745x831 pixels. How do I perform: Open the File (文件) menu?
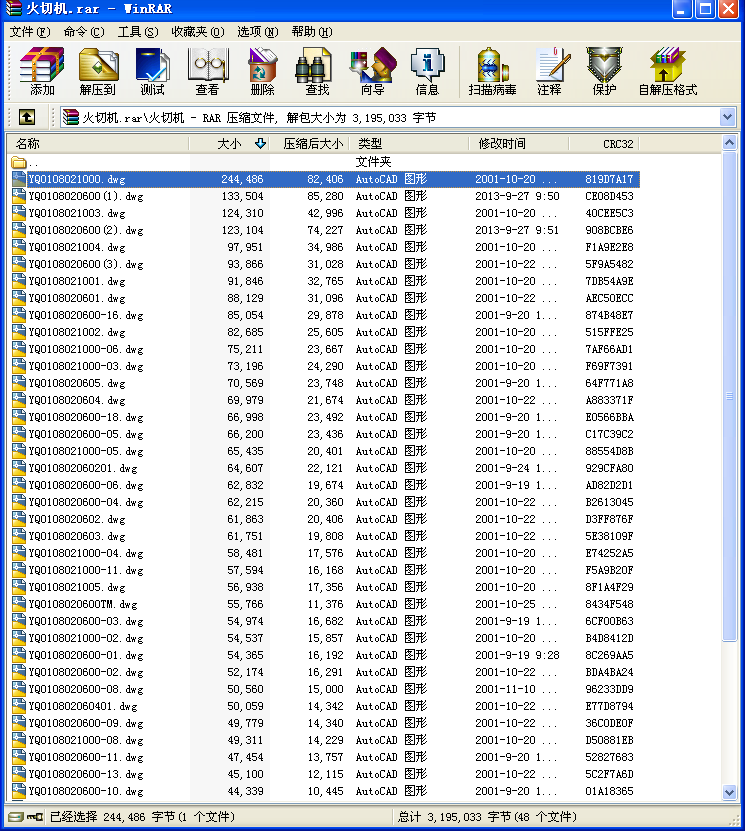(30, 32)
